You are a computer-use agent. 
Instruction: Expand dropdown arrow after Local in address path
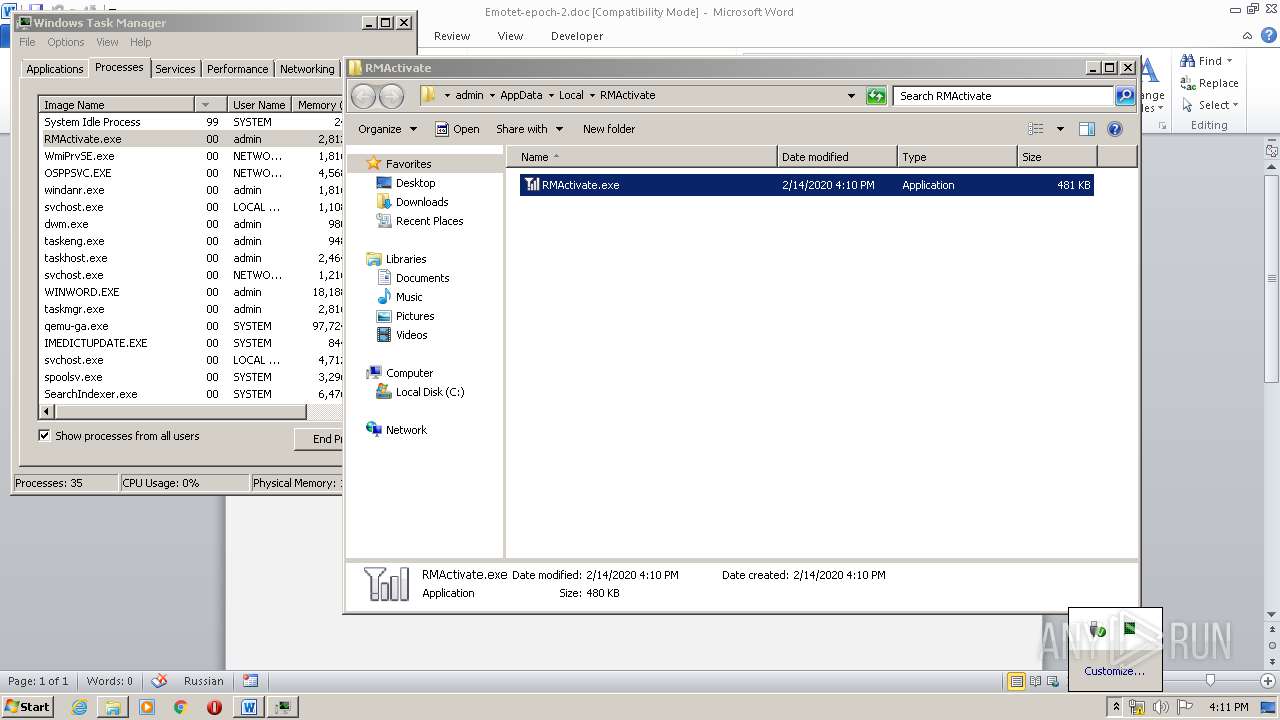pos(592,96)
